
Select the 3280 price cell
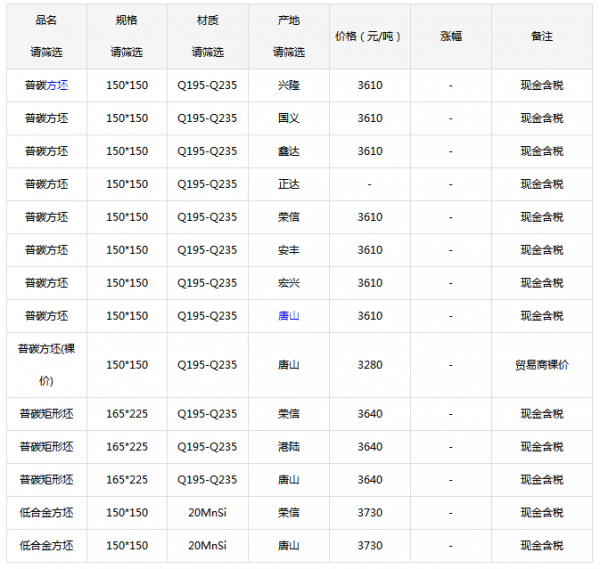[x=370, y=365]
